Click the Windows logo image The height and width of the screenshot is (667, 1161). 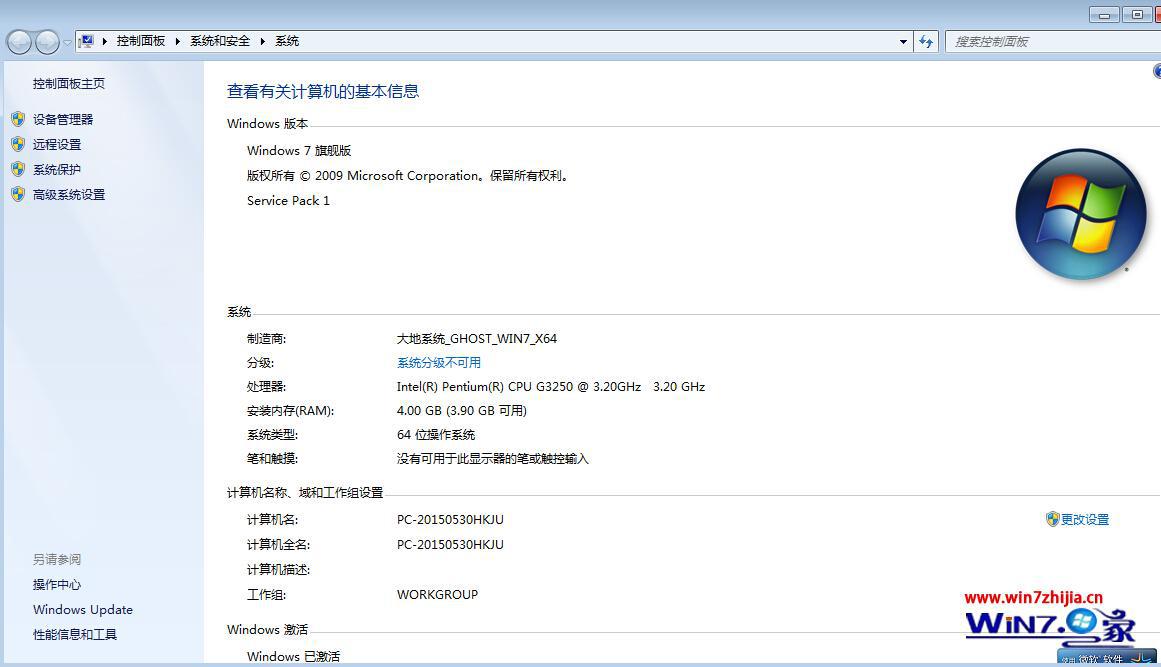tap(1081, 215)
